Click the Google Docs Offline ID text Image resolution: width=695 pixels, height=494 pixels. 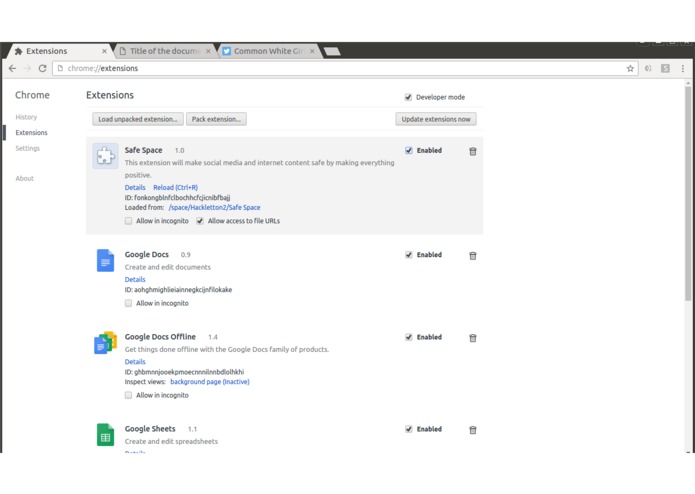[x=184, y=372]
